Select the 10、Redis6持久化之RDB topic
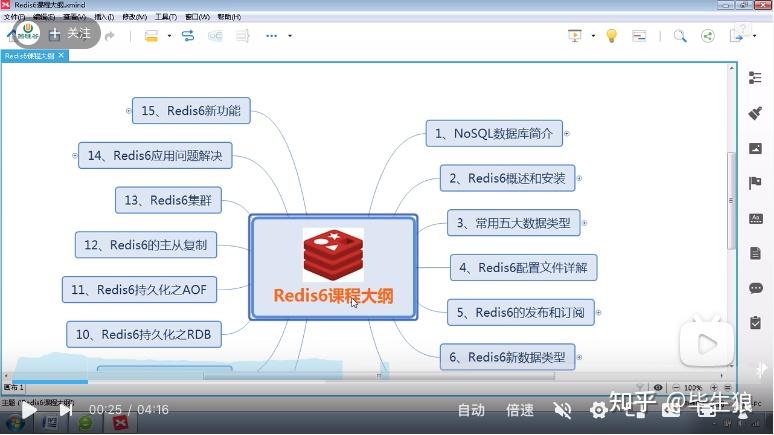774x435 pixels. [x=144, y=334]
